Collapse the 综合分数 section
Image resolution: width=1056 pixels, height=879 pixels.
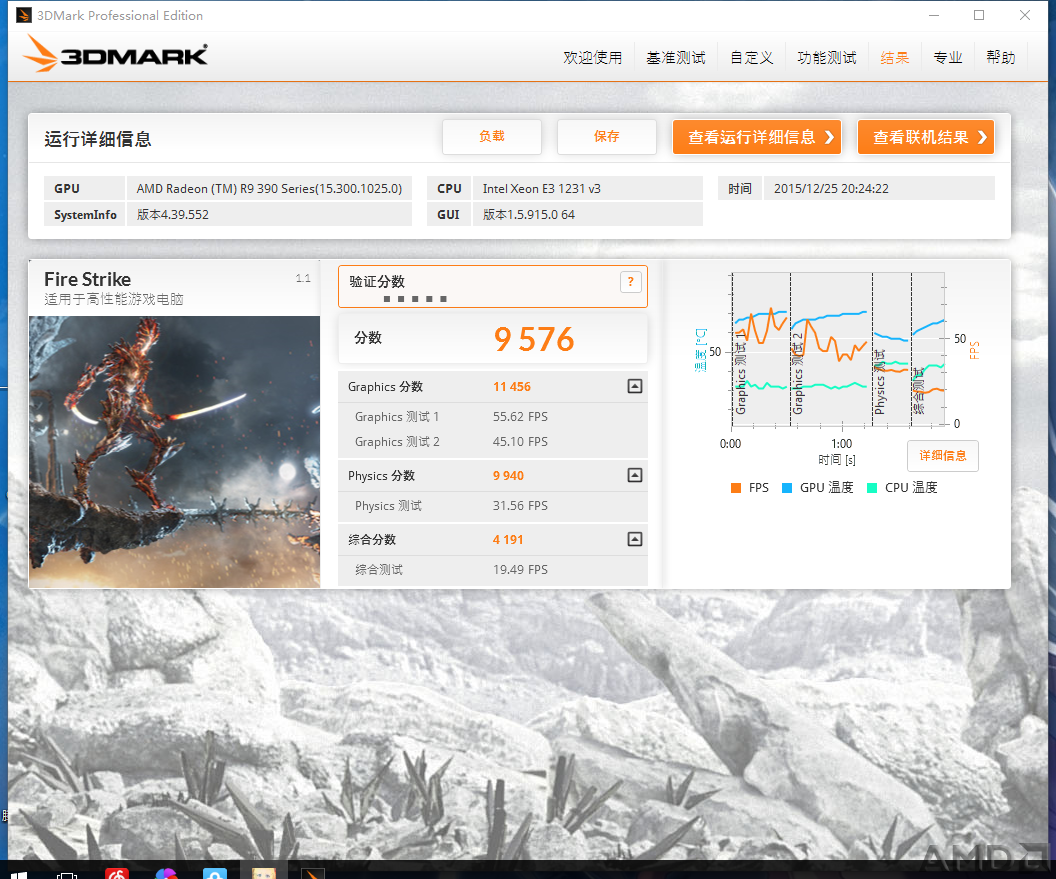[x=634, y=540]
